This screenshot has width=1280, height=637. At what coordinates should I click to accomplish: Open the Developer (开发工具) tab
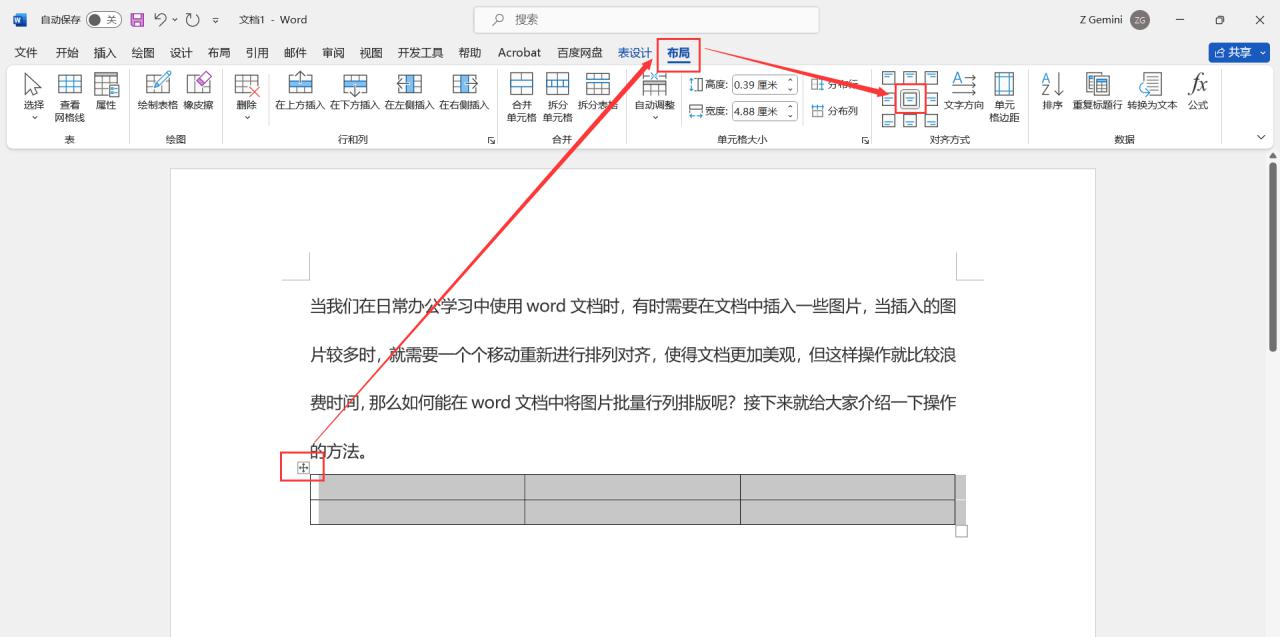click(x=420, y=53)
